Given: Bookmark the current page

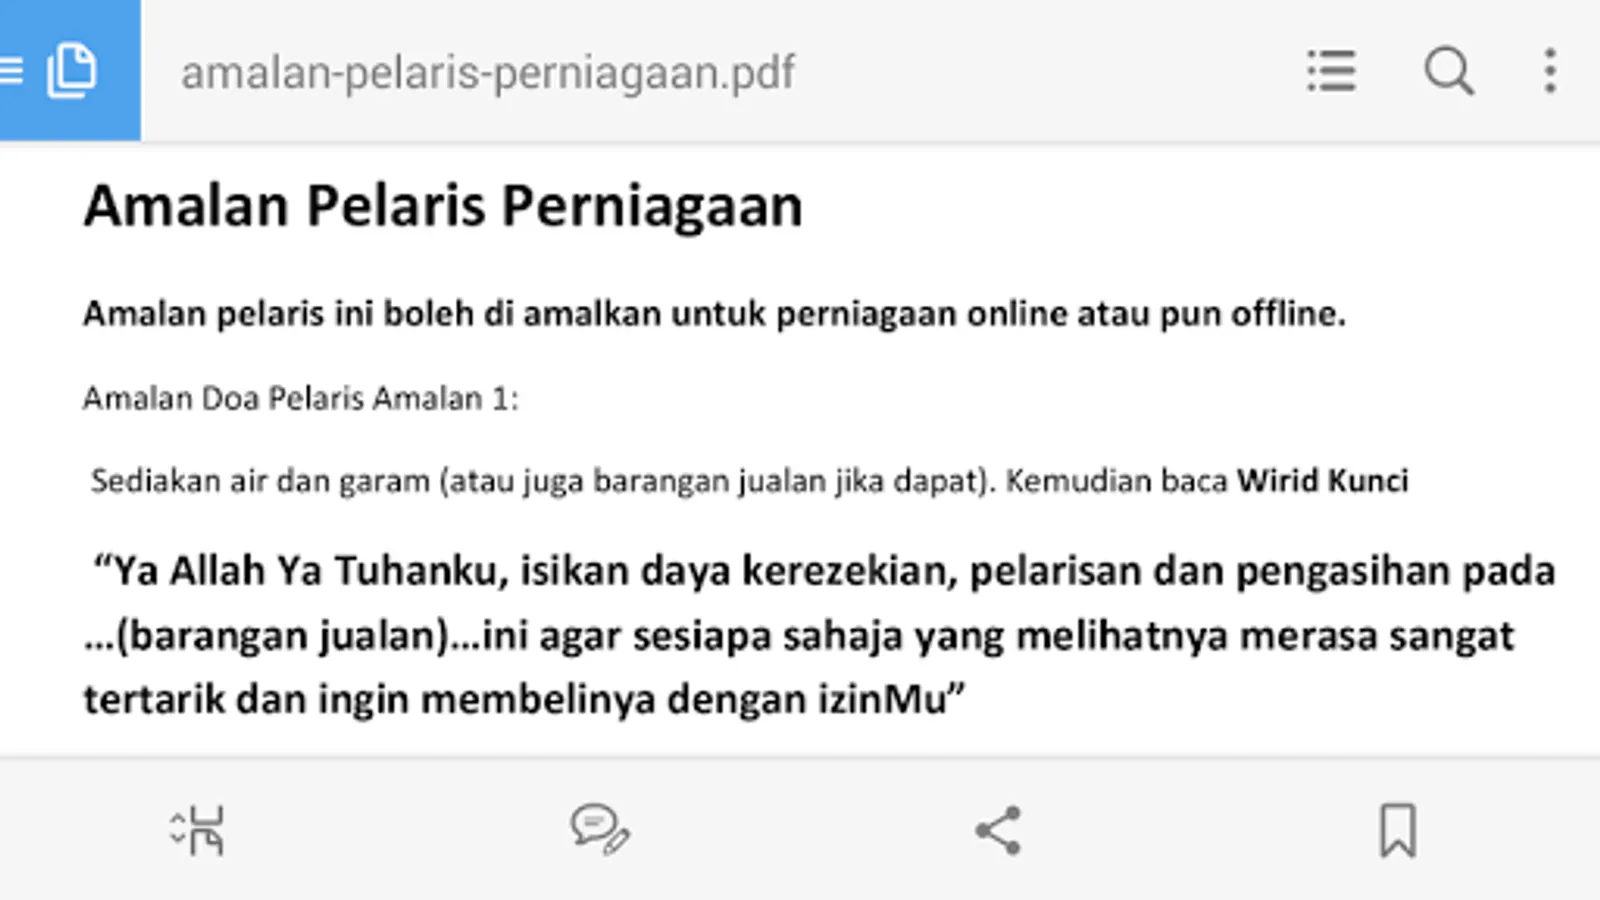Looking at the screenshot, I should click(x=1398, y=830).
